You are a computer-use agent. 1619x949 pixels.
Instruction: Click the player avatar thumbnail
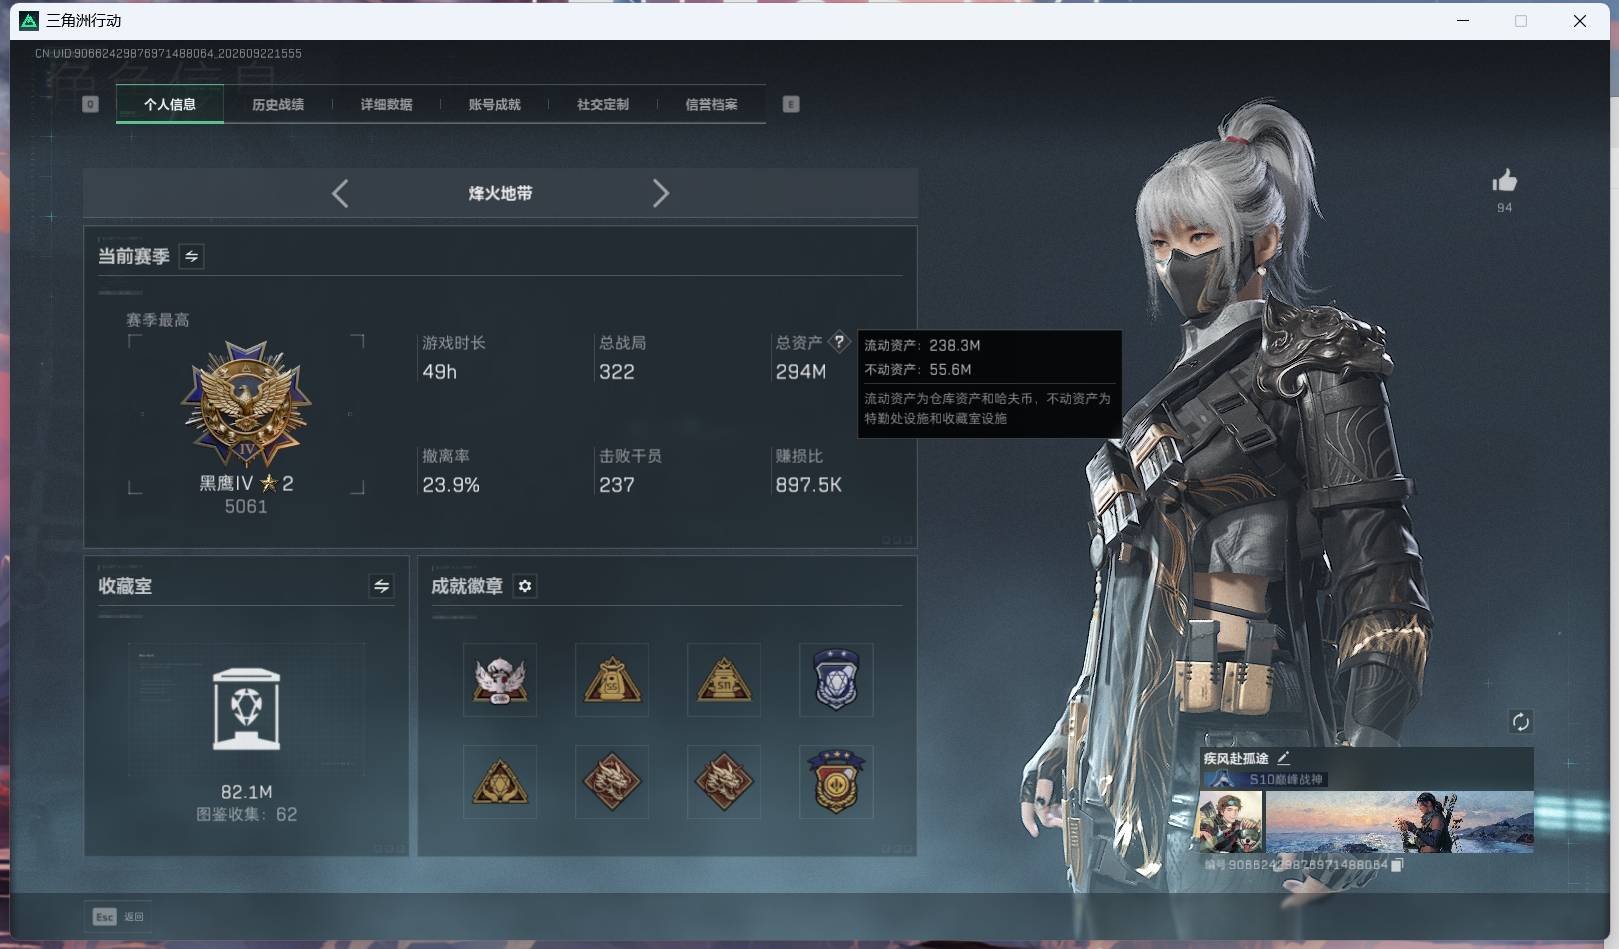tap(1230, 822)
